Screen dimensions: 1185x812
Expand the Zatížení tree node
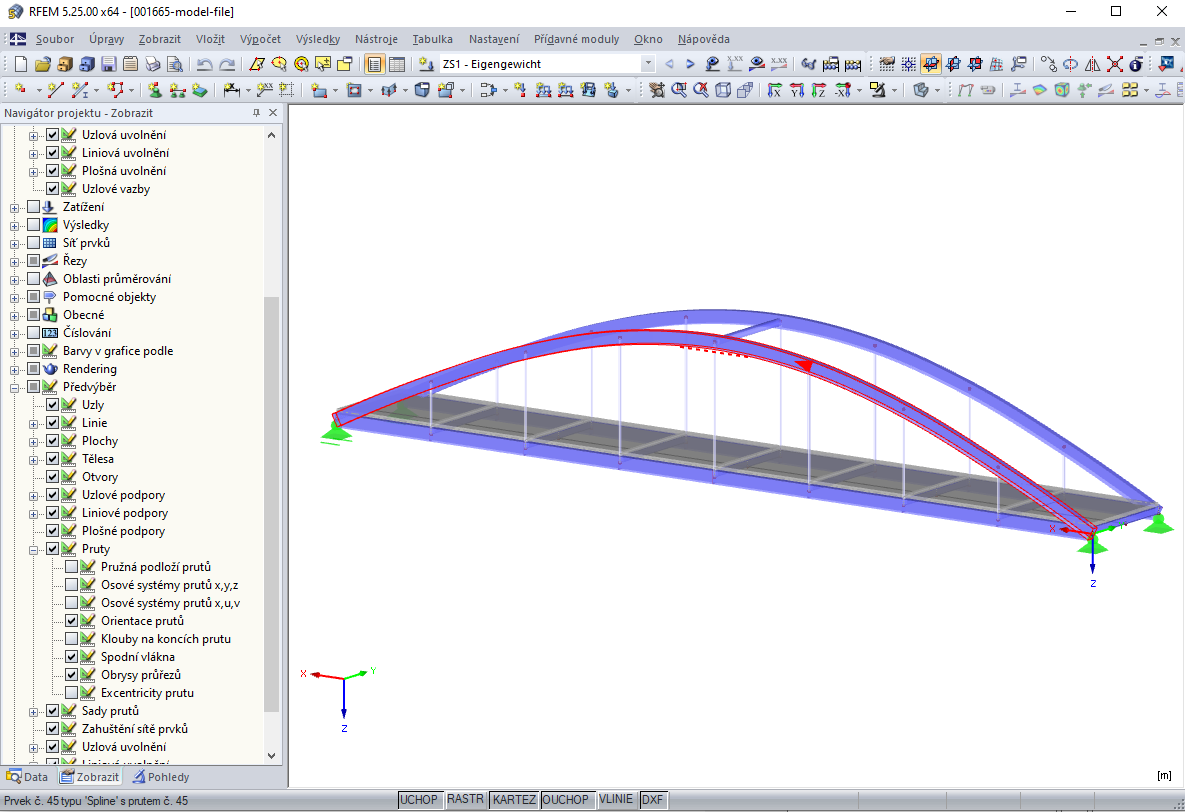(x=14, y=207)
